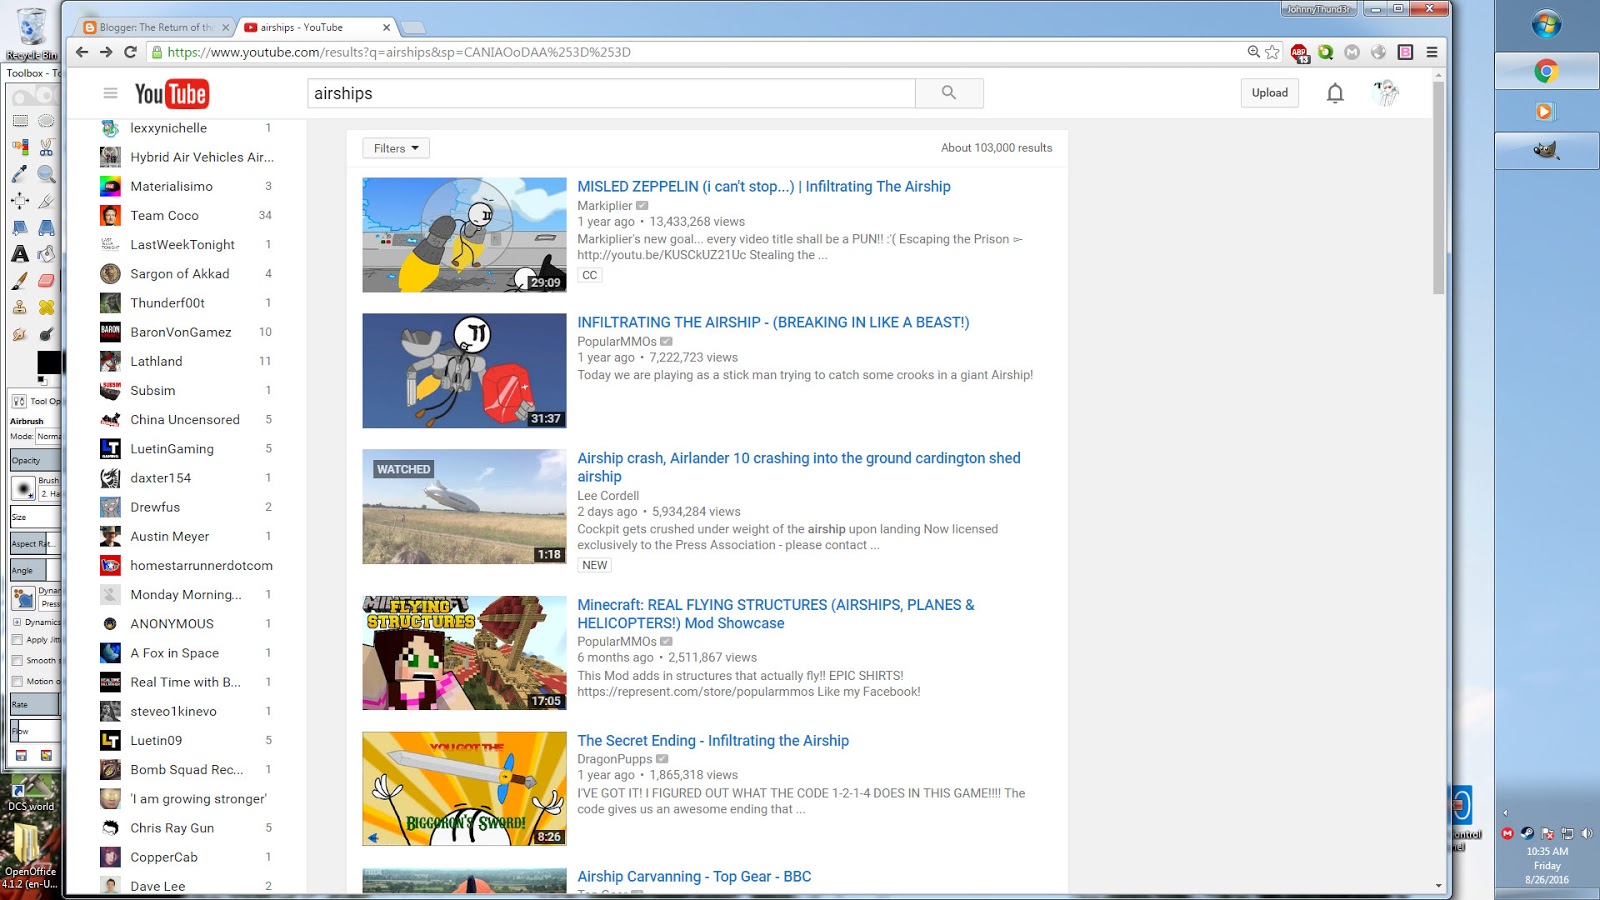Expand Dynamics Options in GIMP tool options
This screenshot has width=1600, height=900.
click(x=17, y=622)
